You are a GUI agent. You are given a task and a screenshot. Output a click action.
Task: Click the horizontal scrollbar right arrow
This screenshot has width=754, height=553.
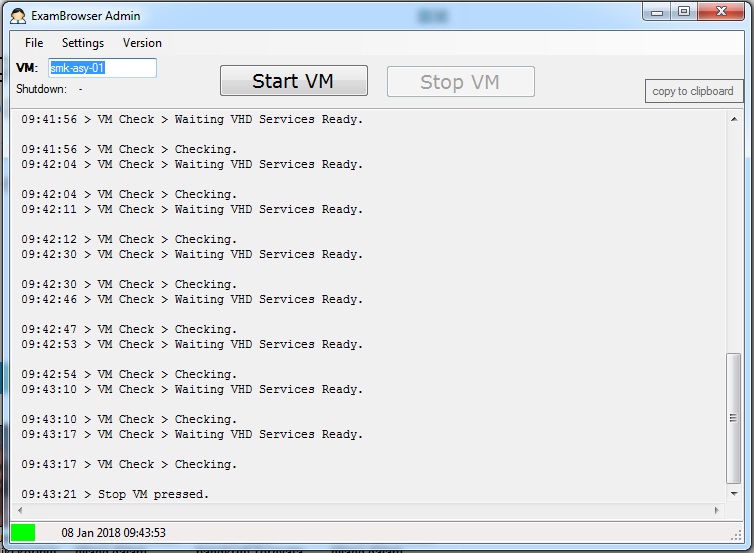(x=716, y=510)
